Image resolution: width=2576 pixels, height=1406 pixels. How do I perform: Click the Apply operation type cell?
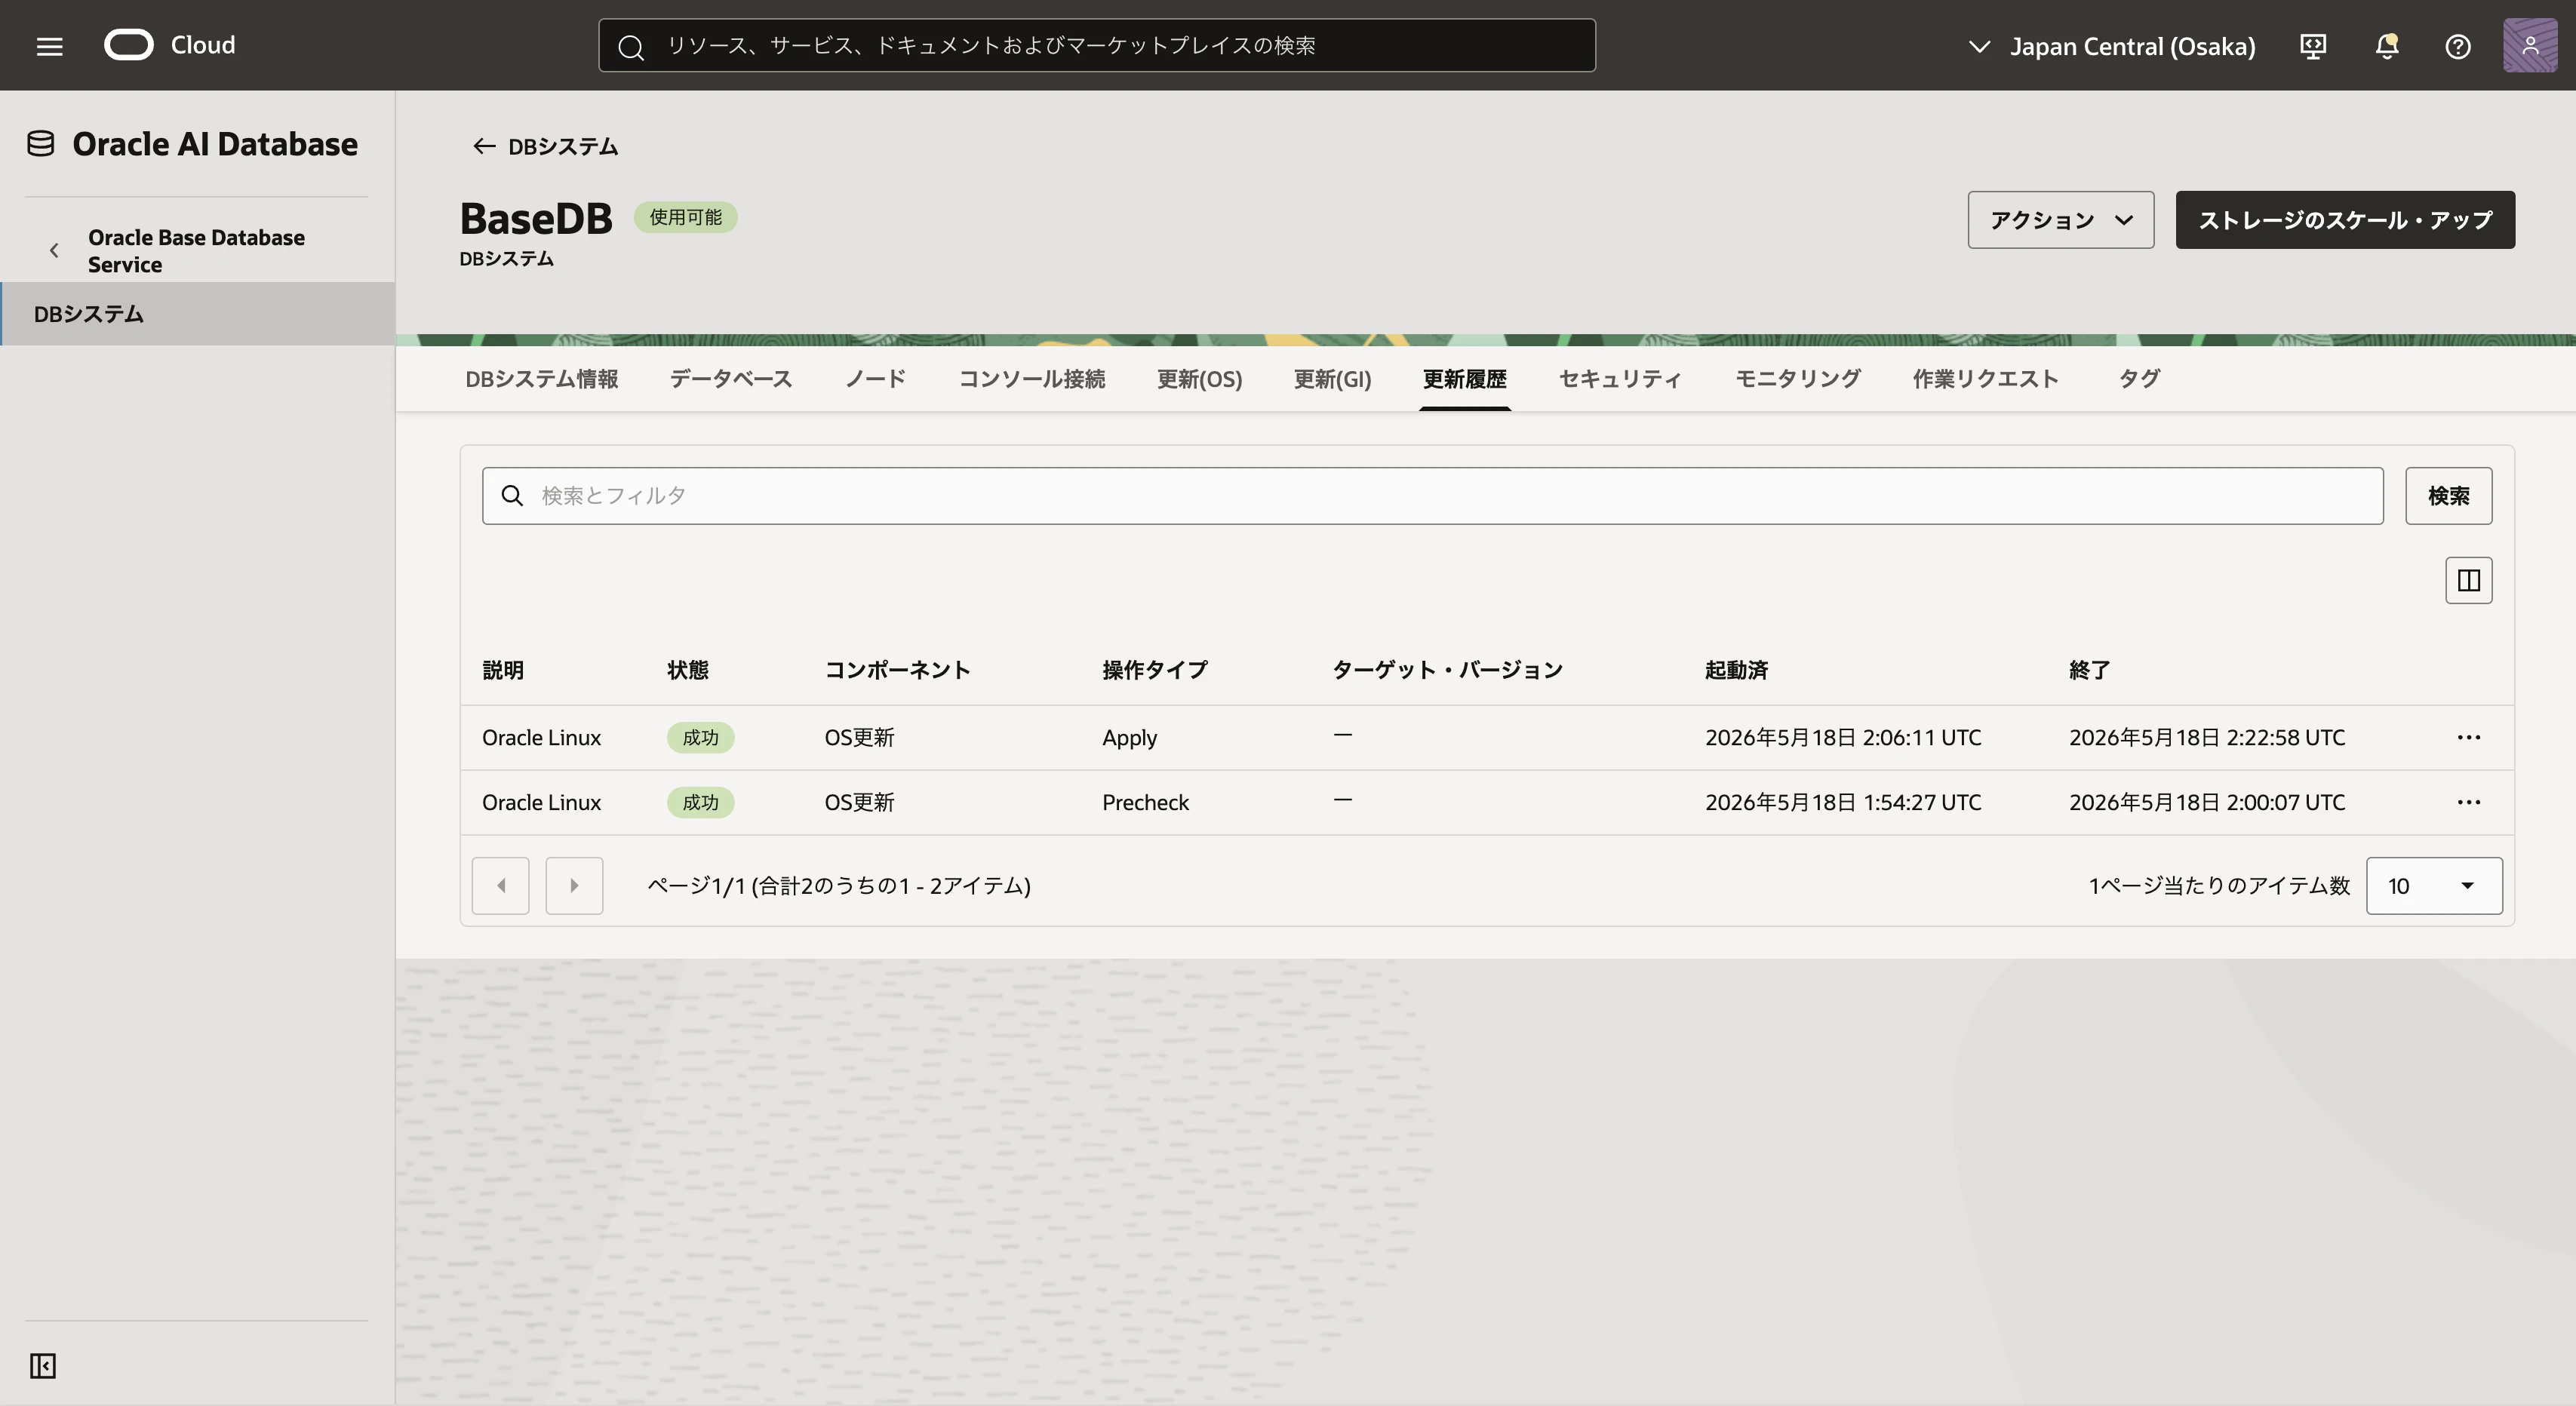pyautogui.click(x=1130, y=738)
